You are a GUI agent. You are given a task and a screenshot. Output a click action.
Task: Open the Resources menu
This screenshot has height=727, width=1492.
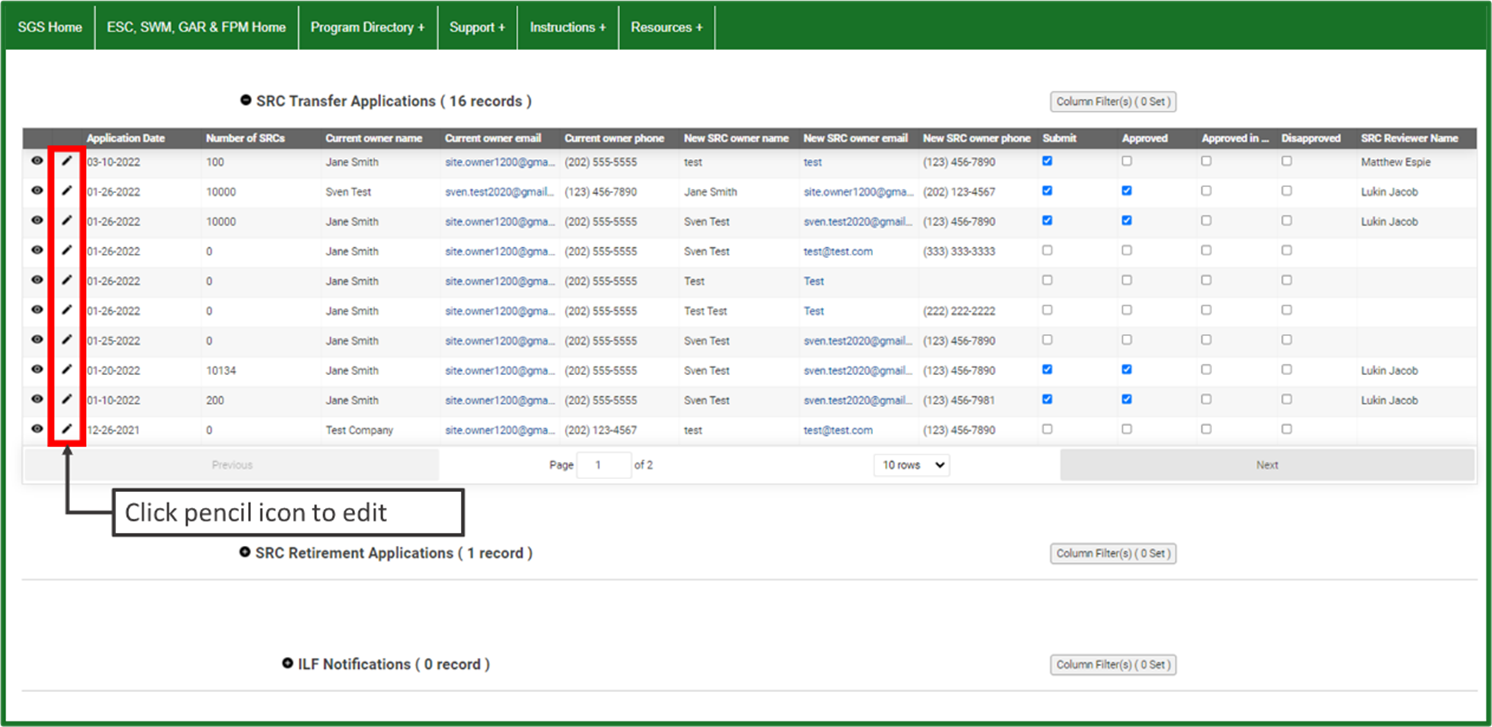[x=666, y=27]
